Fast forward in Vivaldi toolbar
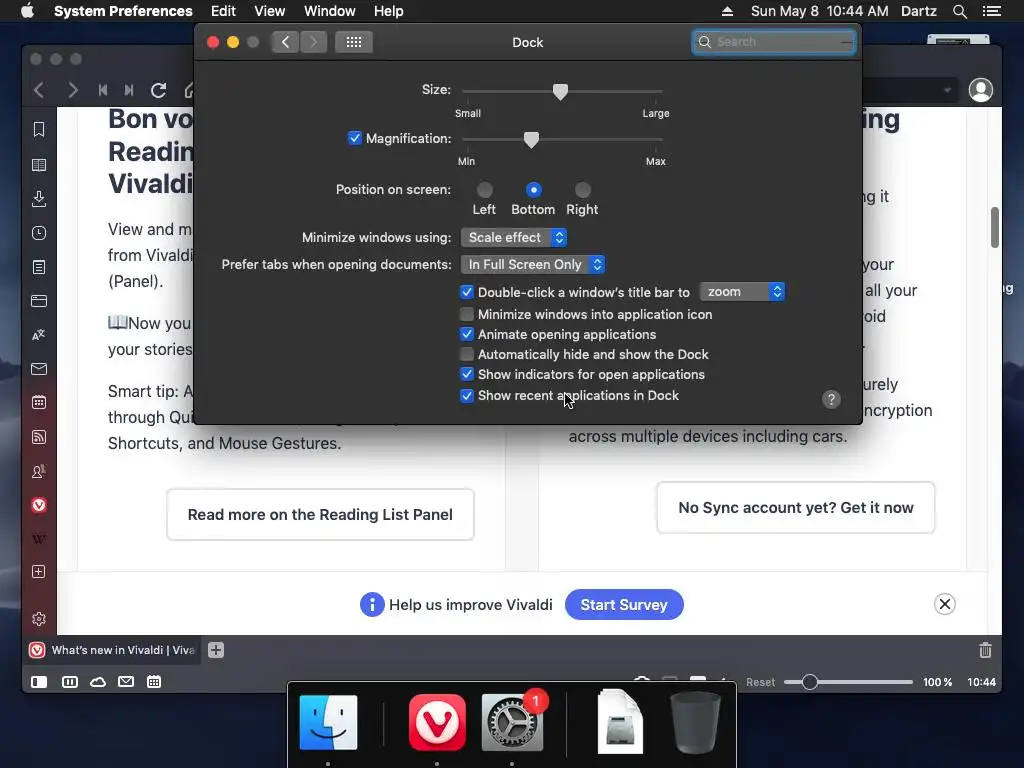 129,90
